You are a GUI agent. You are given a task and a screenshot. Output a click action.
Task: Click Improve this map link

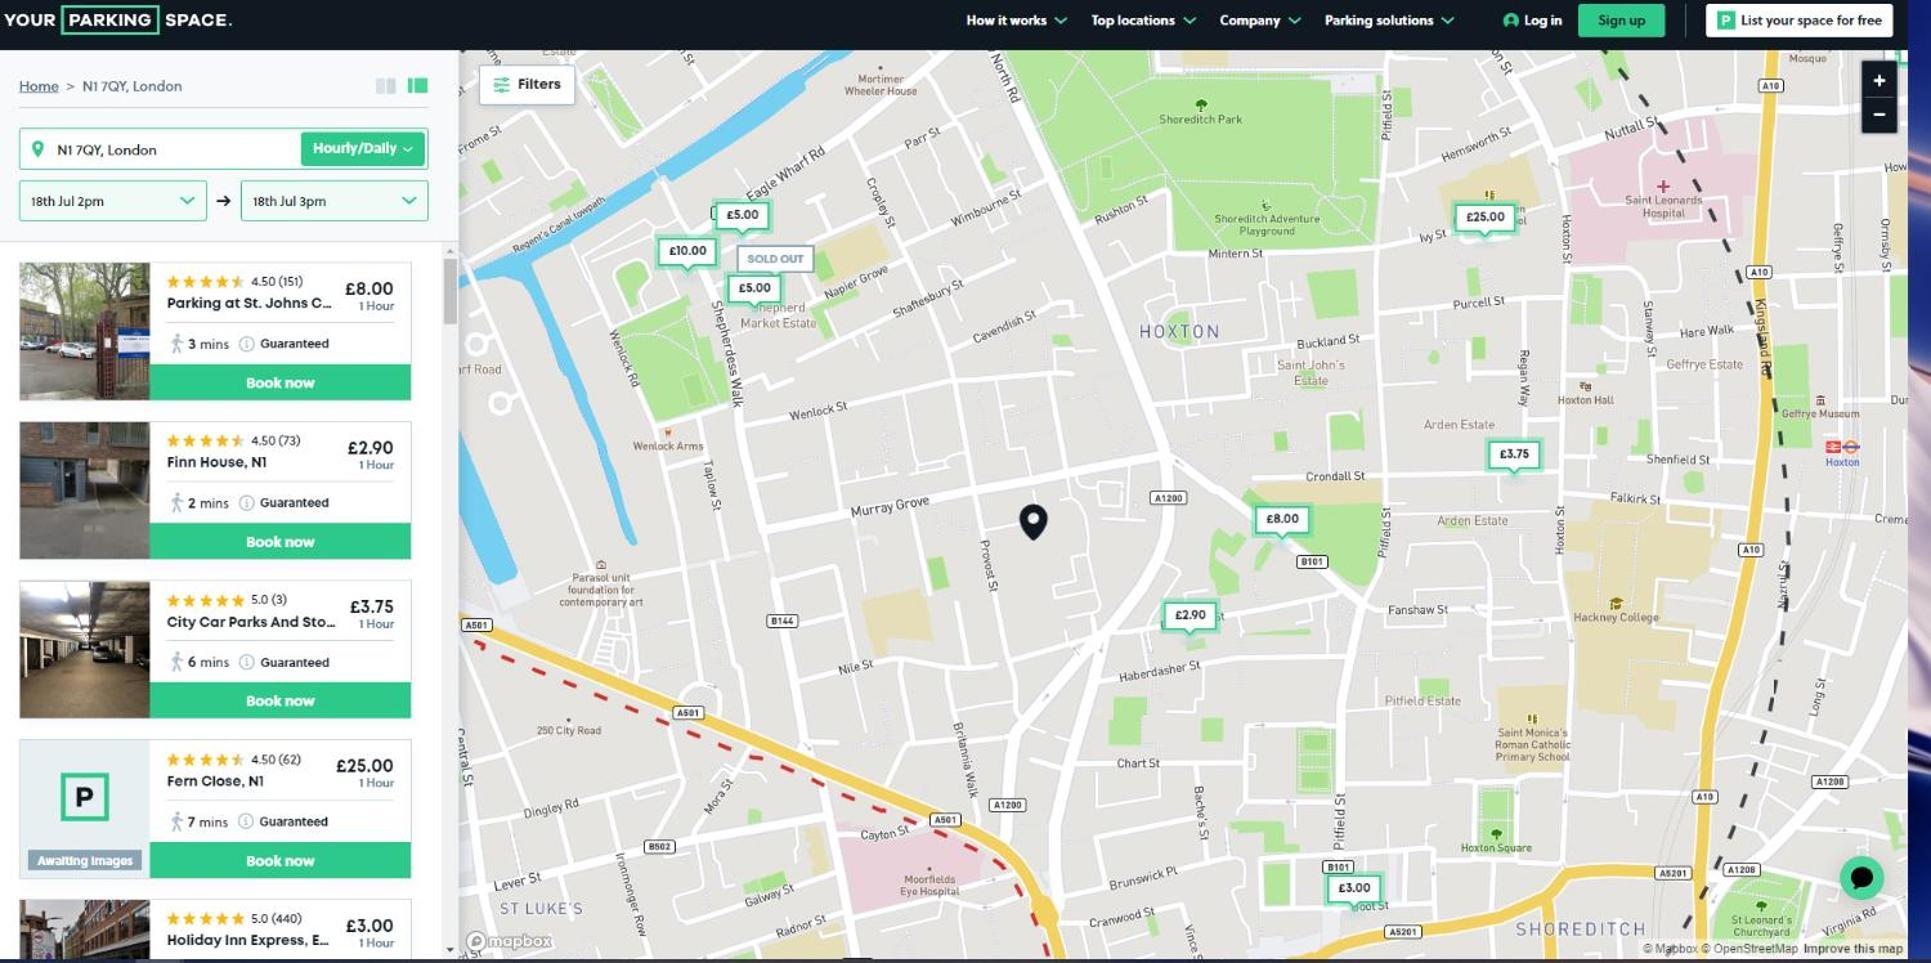click(x=1852, y=949)
